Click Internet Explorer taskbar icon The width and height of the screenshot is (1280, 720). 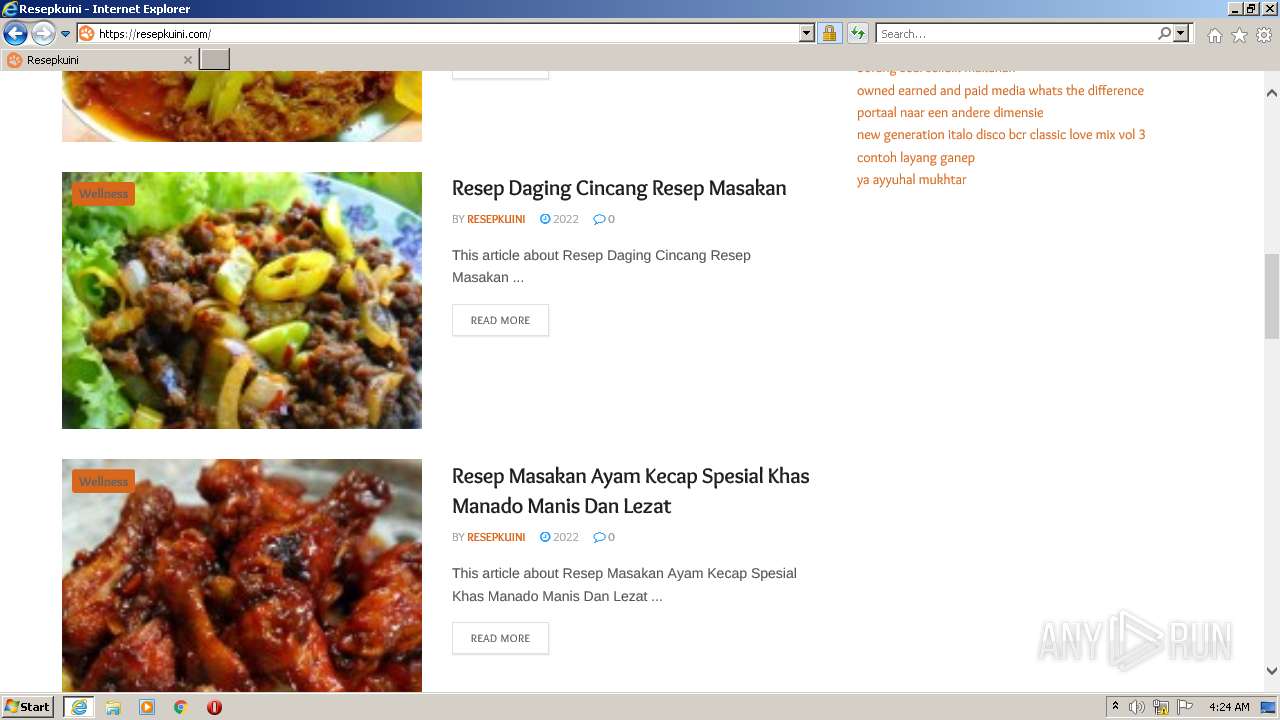coord(79,707)
